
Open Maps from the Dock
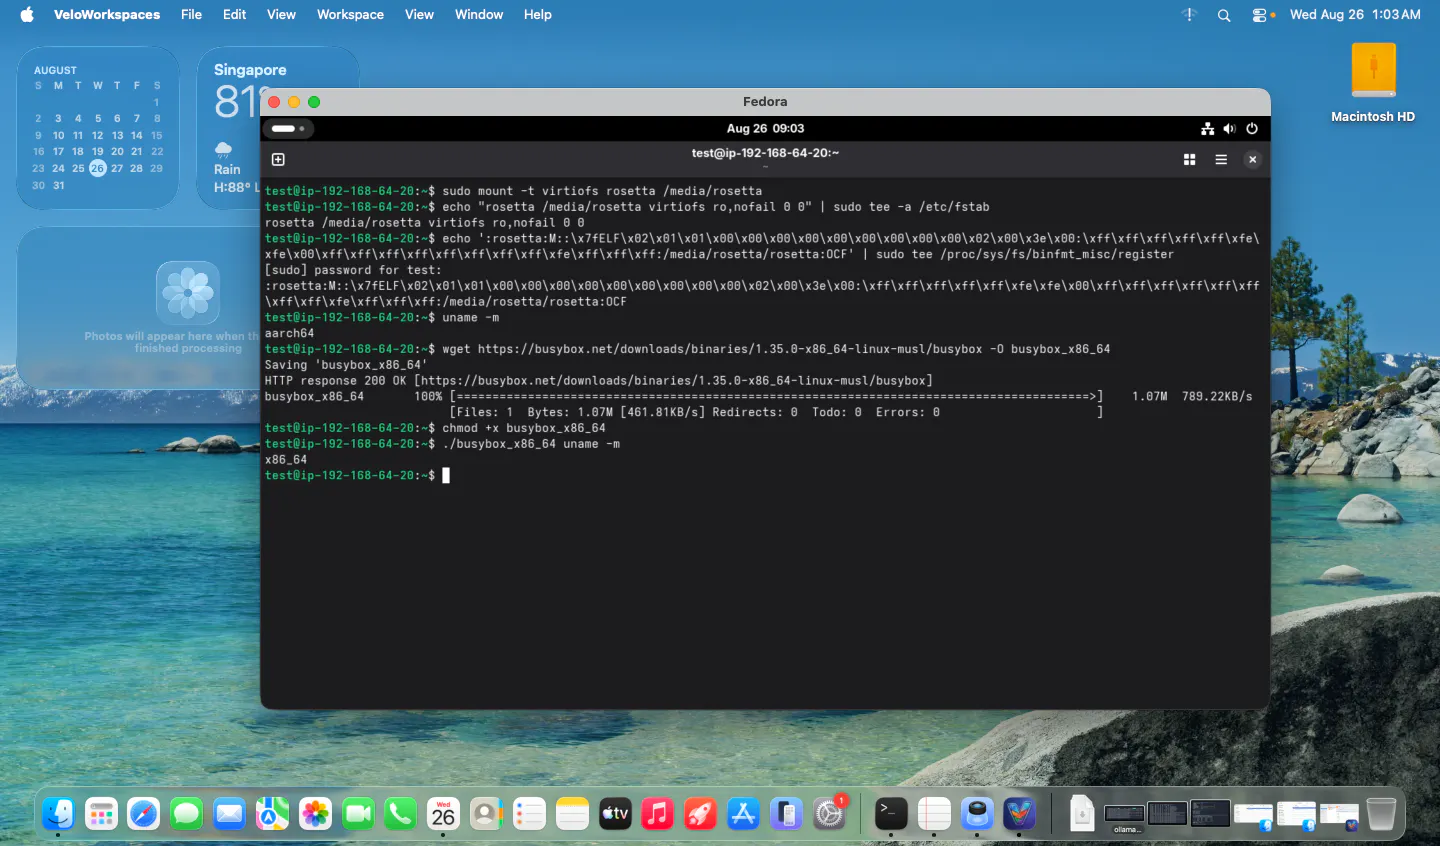click(x=272, y=814)
